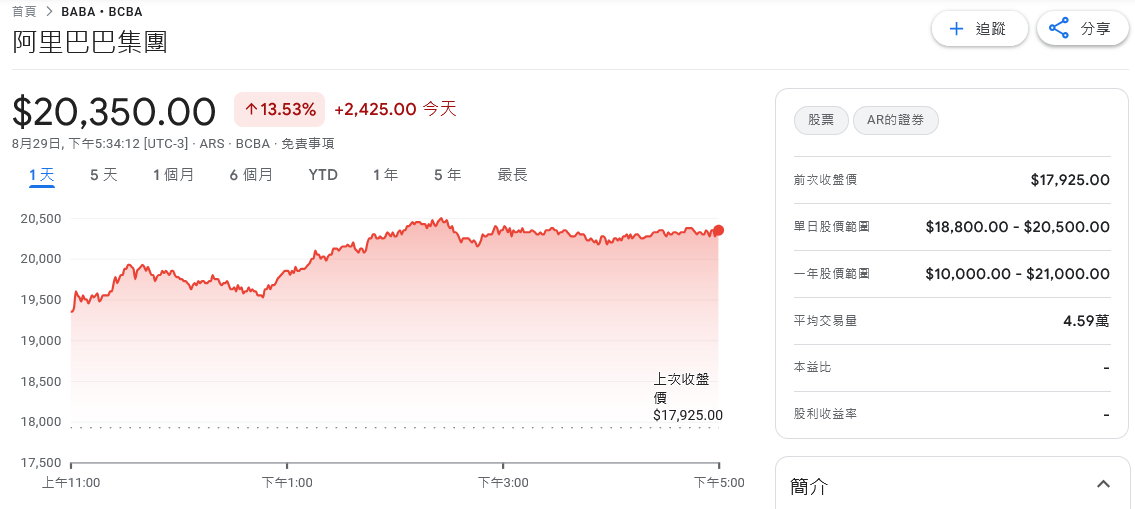
Task: Click the red endpoint dot on chart
Action: click(x=718, y=230)
